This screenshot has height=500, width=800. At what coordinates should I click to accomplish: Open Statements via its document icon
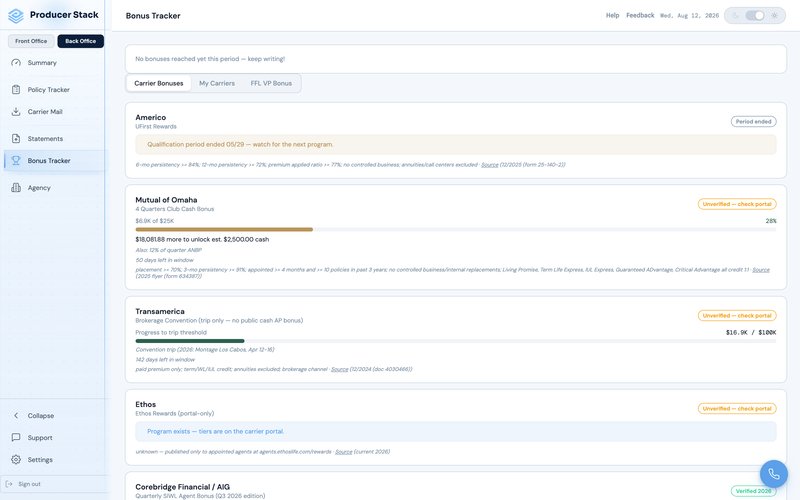(16, 138)
